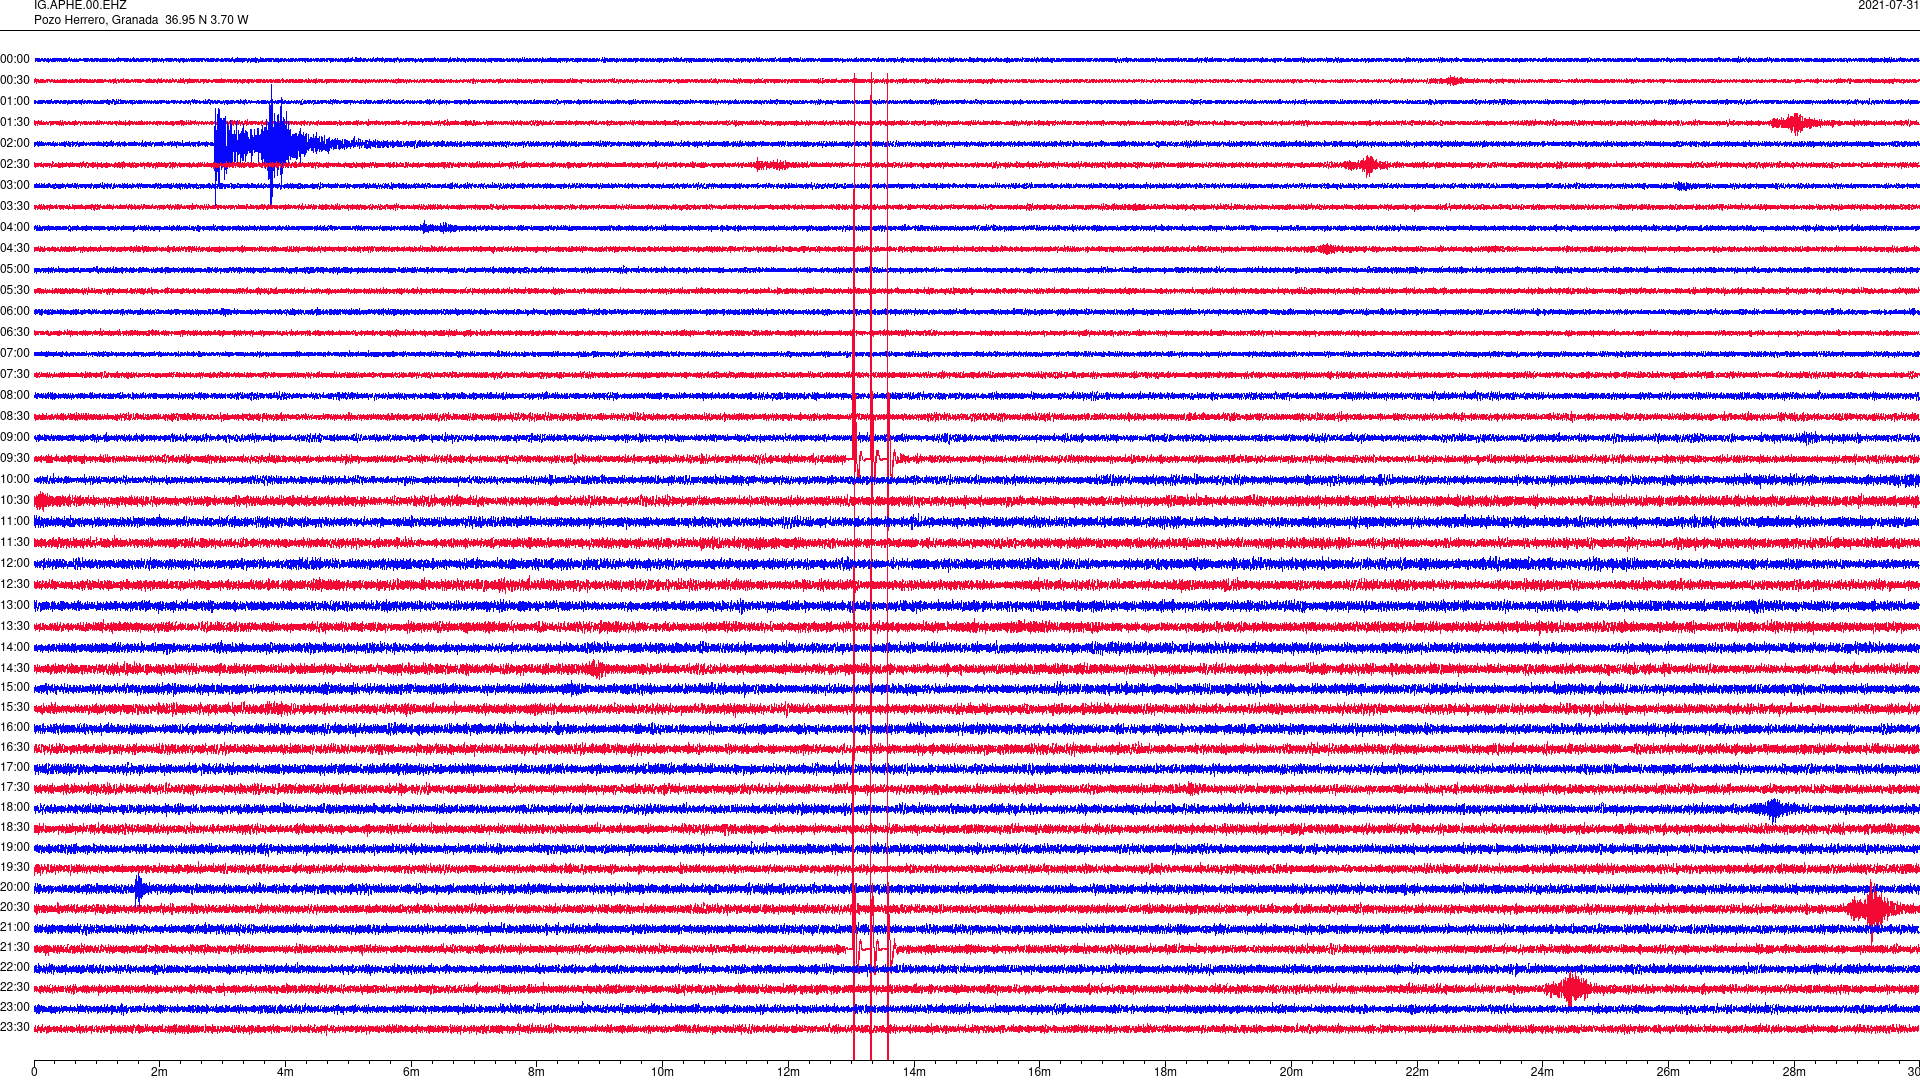Click the 14m tick on time axis
The width and height of the screenshot is (1920, 1080).
(x=914, y=1072)
